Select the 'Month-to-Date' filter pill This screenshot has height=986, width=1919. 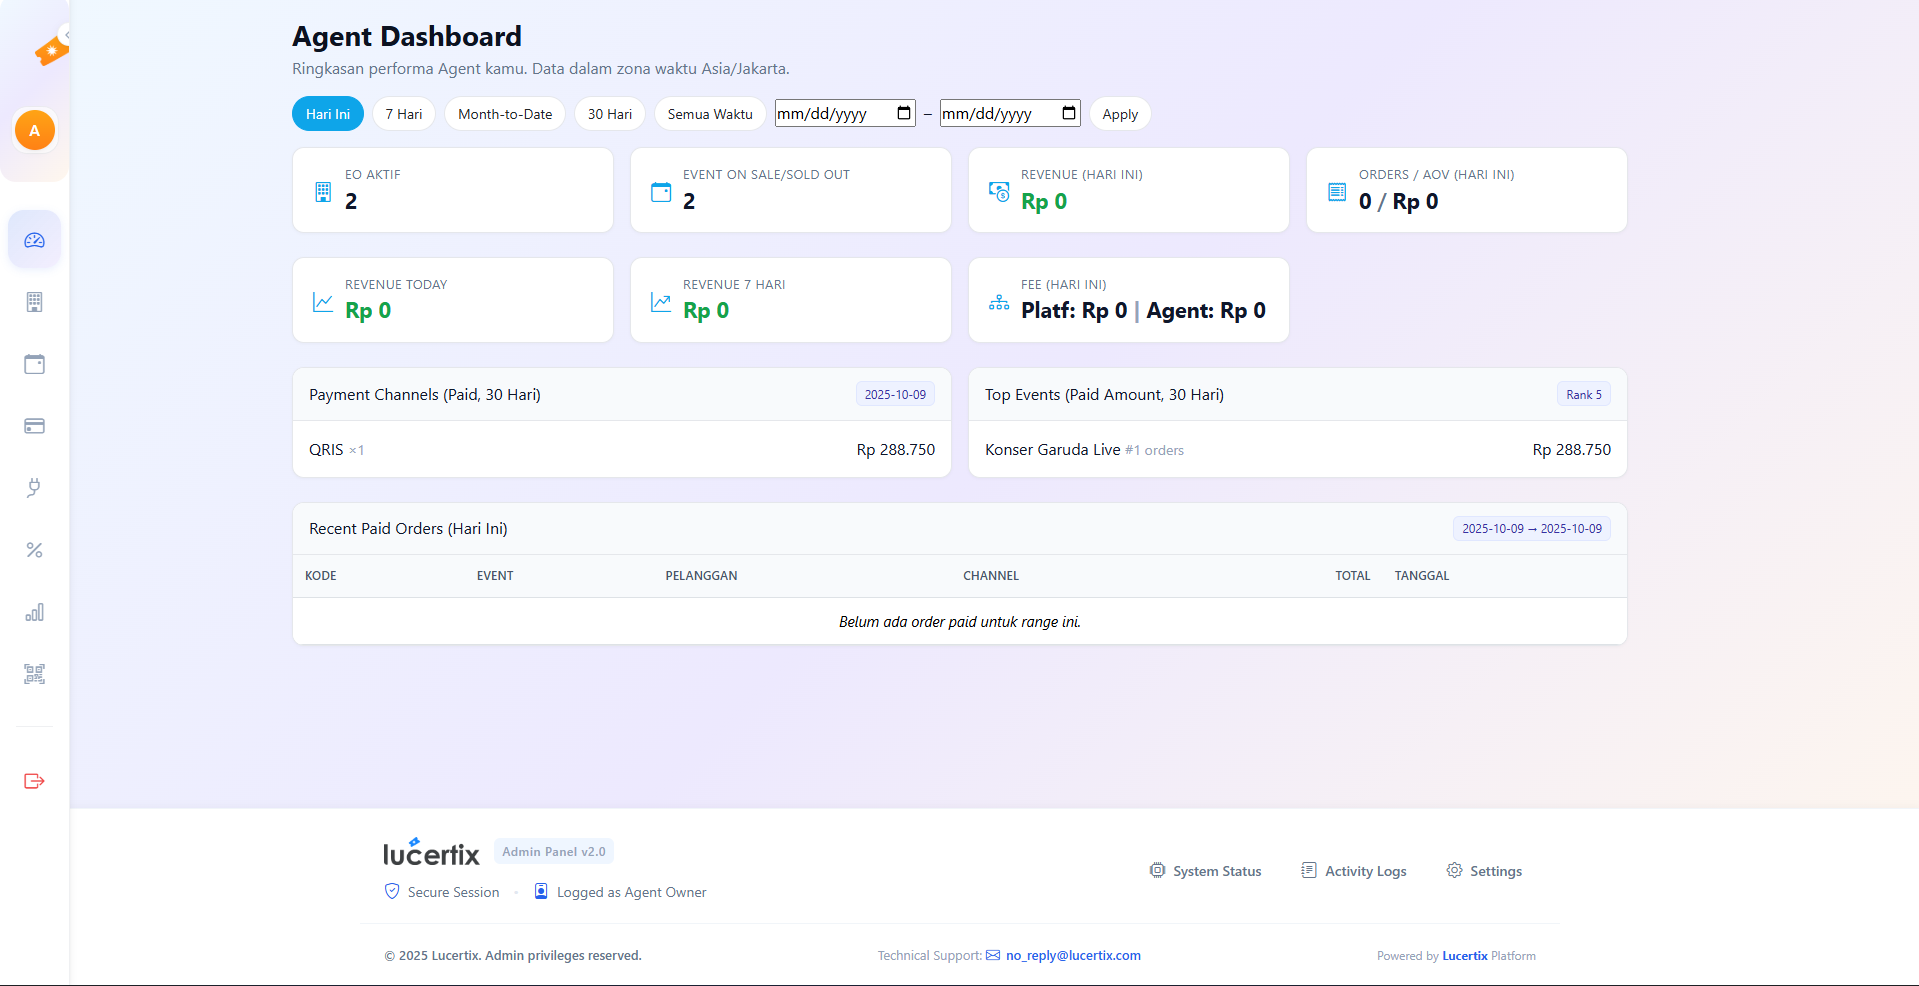pos(505,114)
